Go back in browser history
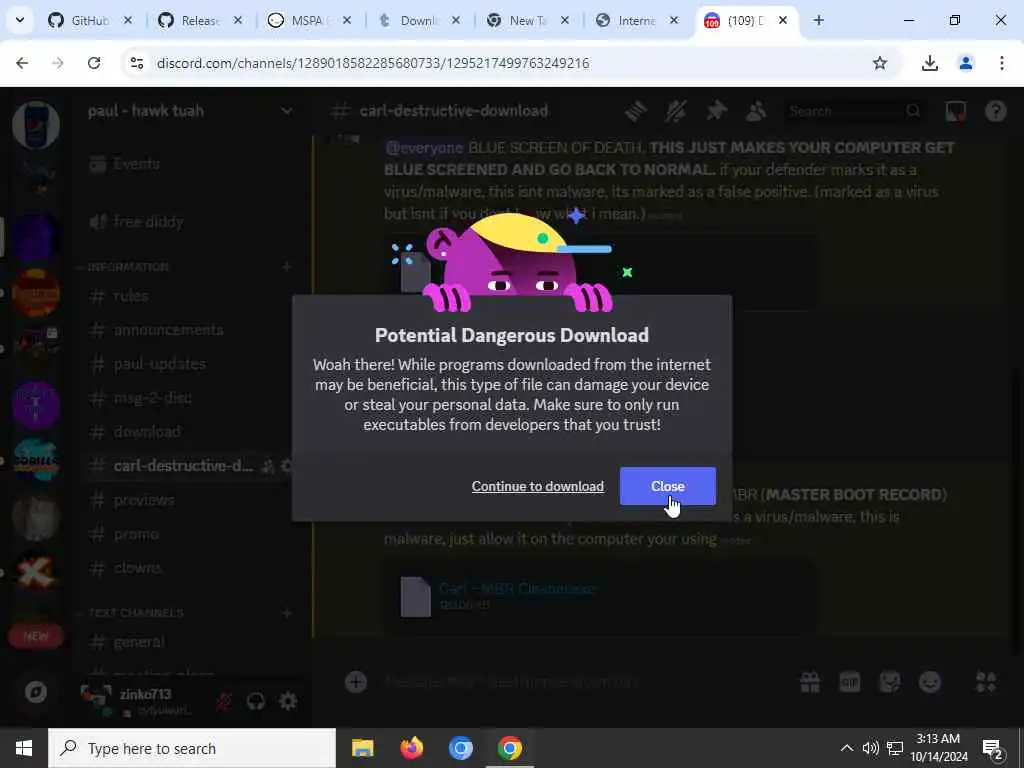Image resolution: width=1024 pixels, height=768 pixels. coord(22,63)
